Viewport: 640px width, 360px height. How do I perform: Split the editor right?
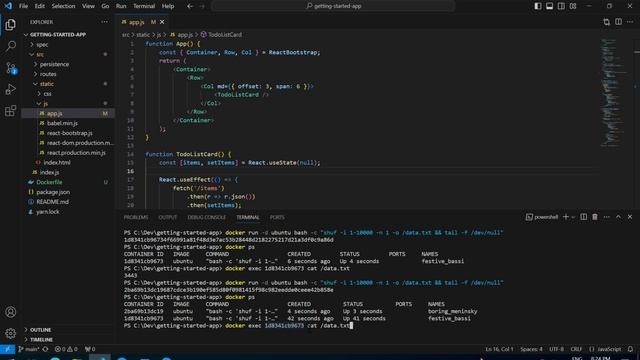(618, 22)
